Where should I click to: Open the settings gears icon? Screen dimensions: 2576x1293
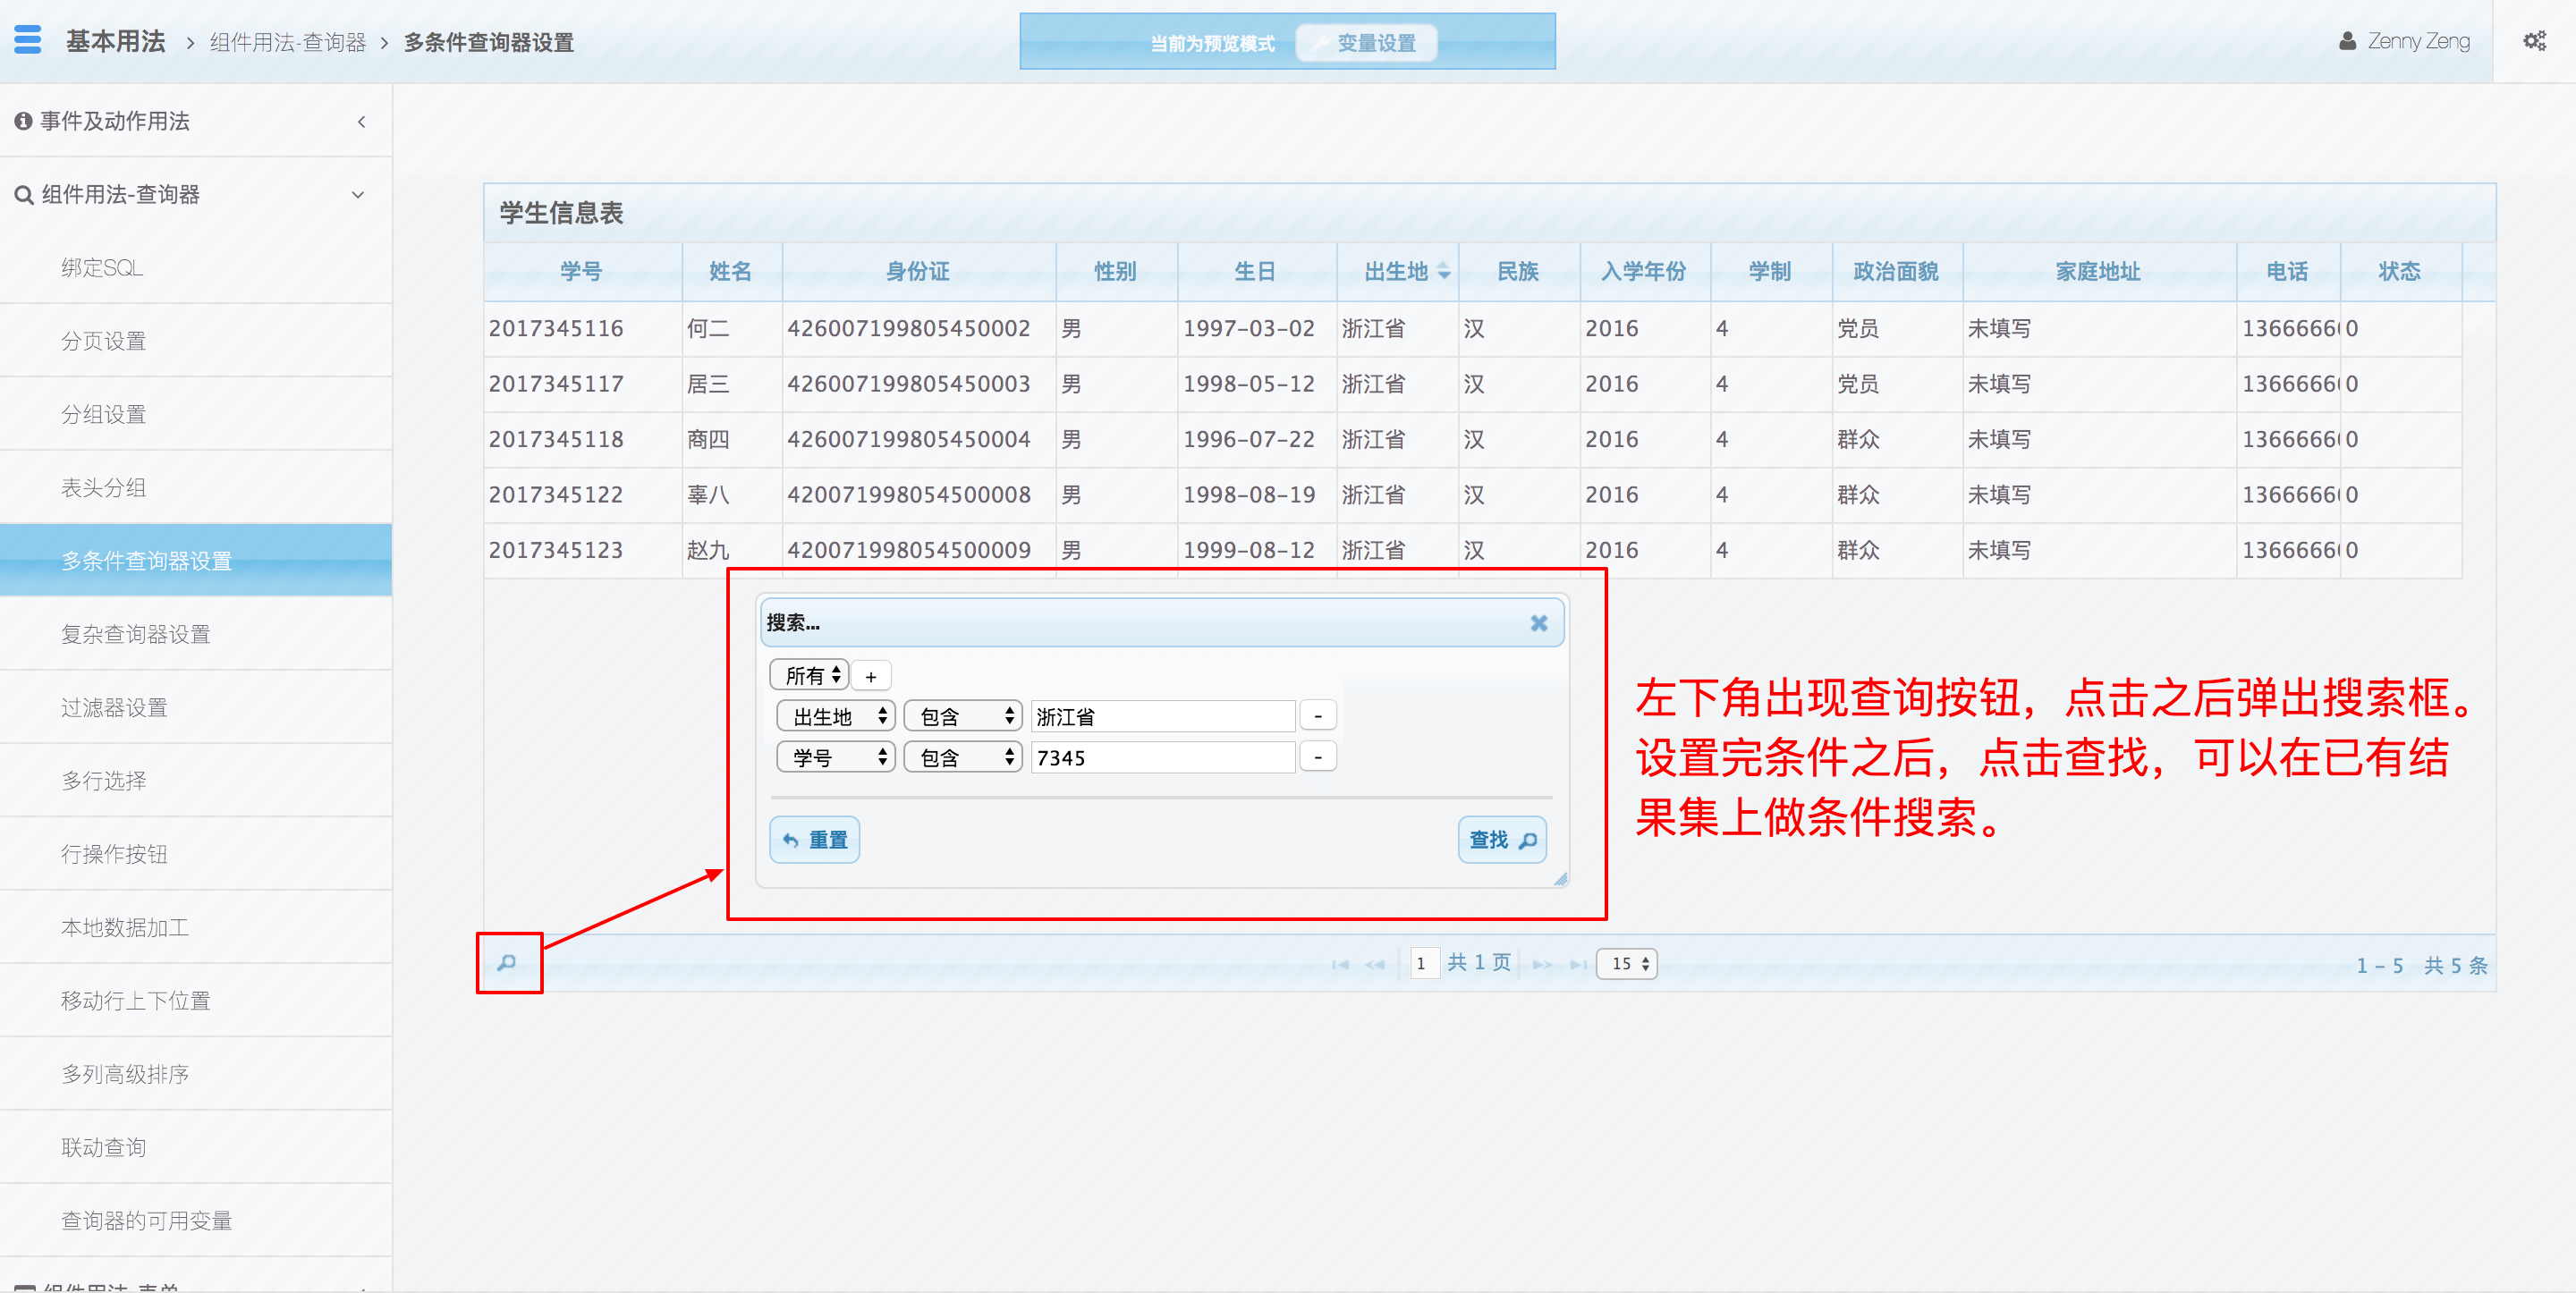[x=2534, y=41]
